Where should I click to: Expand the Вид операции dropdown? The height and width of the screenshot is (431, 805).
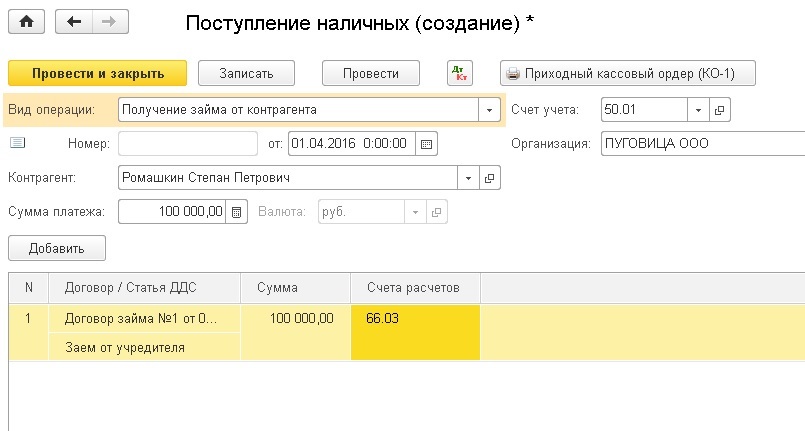pyautogui.click(x=489, y=109)
